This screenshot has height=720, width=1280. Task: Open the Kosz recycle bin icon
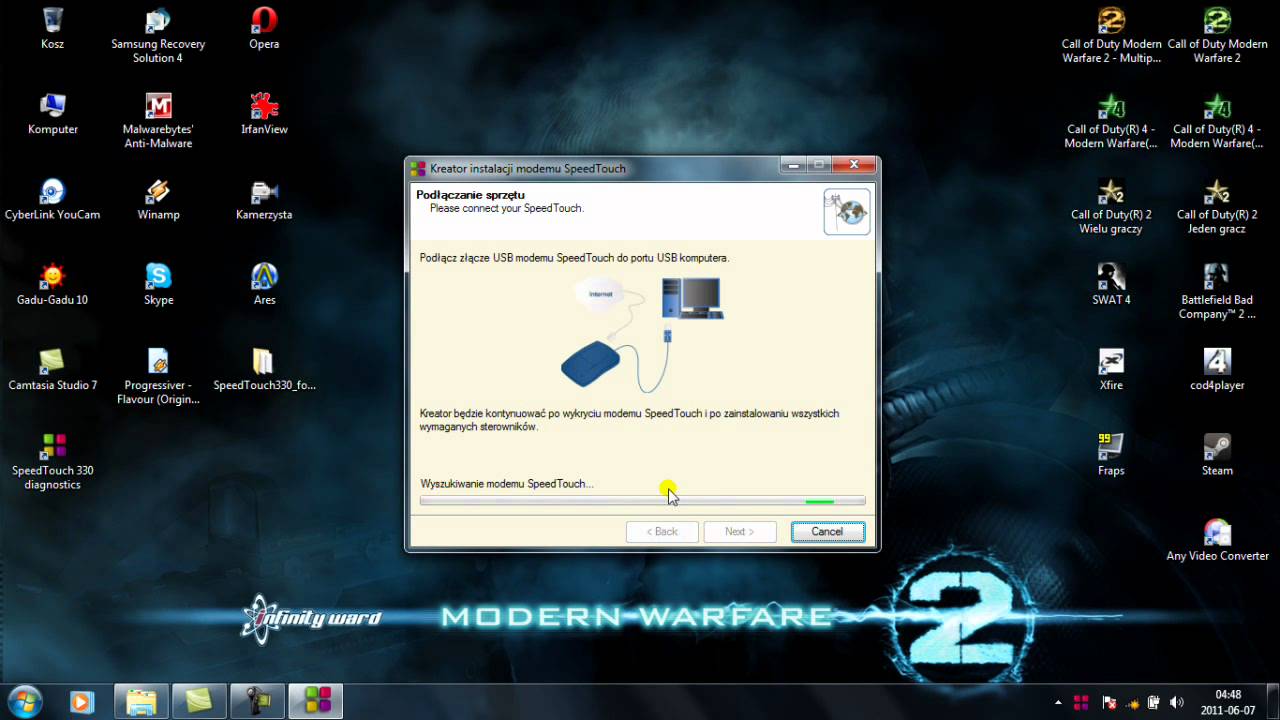click(53, 28)
